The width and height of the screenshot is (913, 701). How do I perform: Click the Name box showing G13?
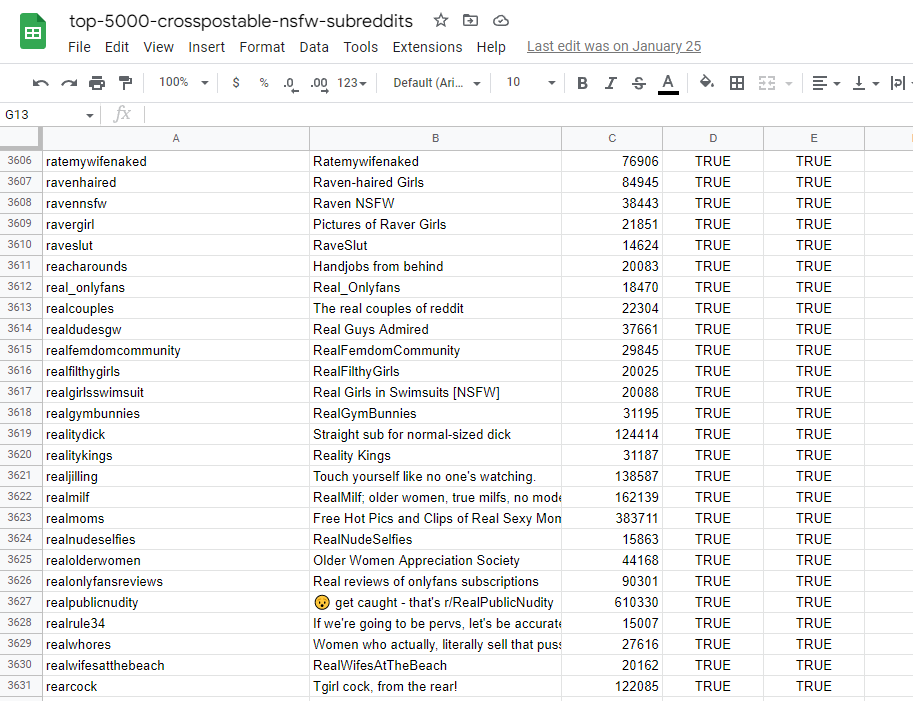pos(49,115)
